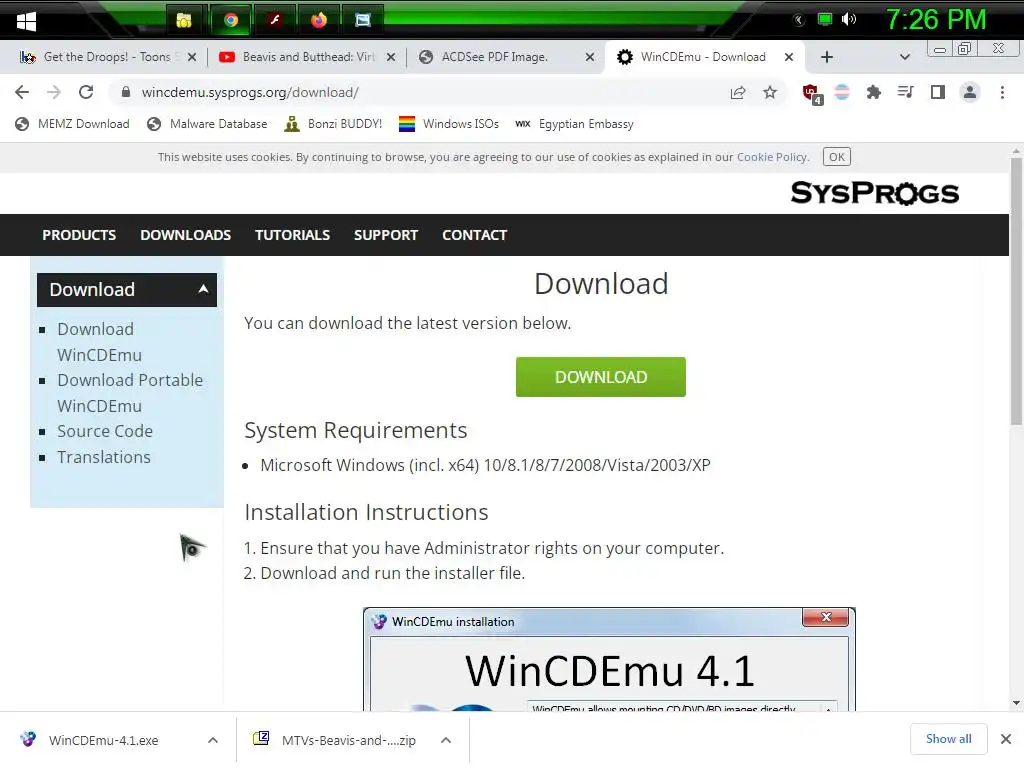The width and height of the screenshot is (1024, 768).
Task: Open the search tabs dropdown arrow
Action: coord(904,57)
